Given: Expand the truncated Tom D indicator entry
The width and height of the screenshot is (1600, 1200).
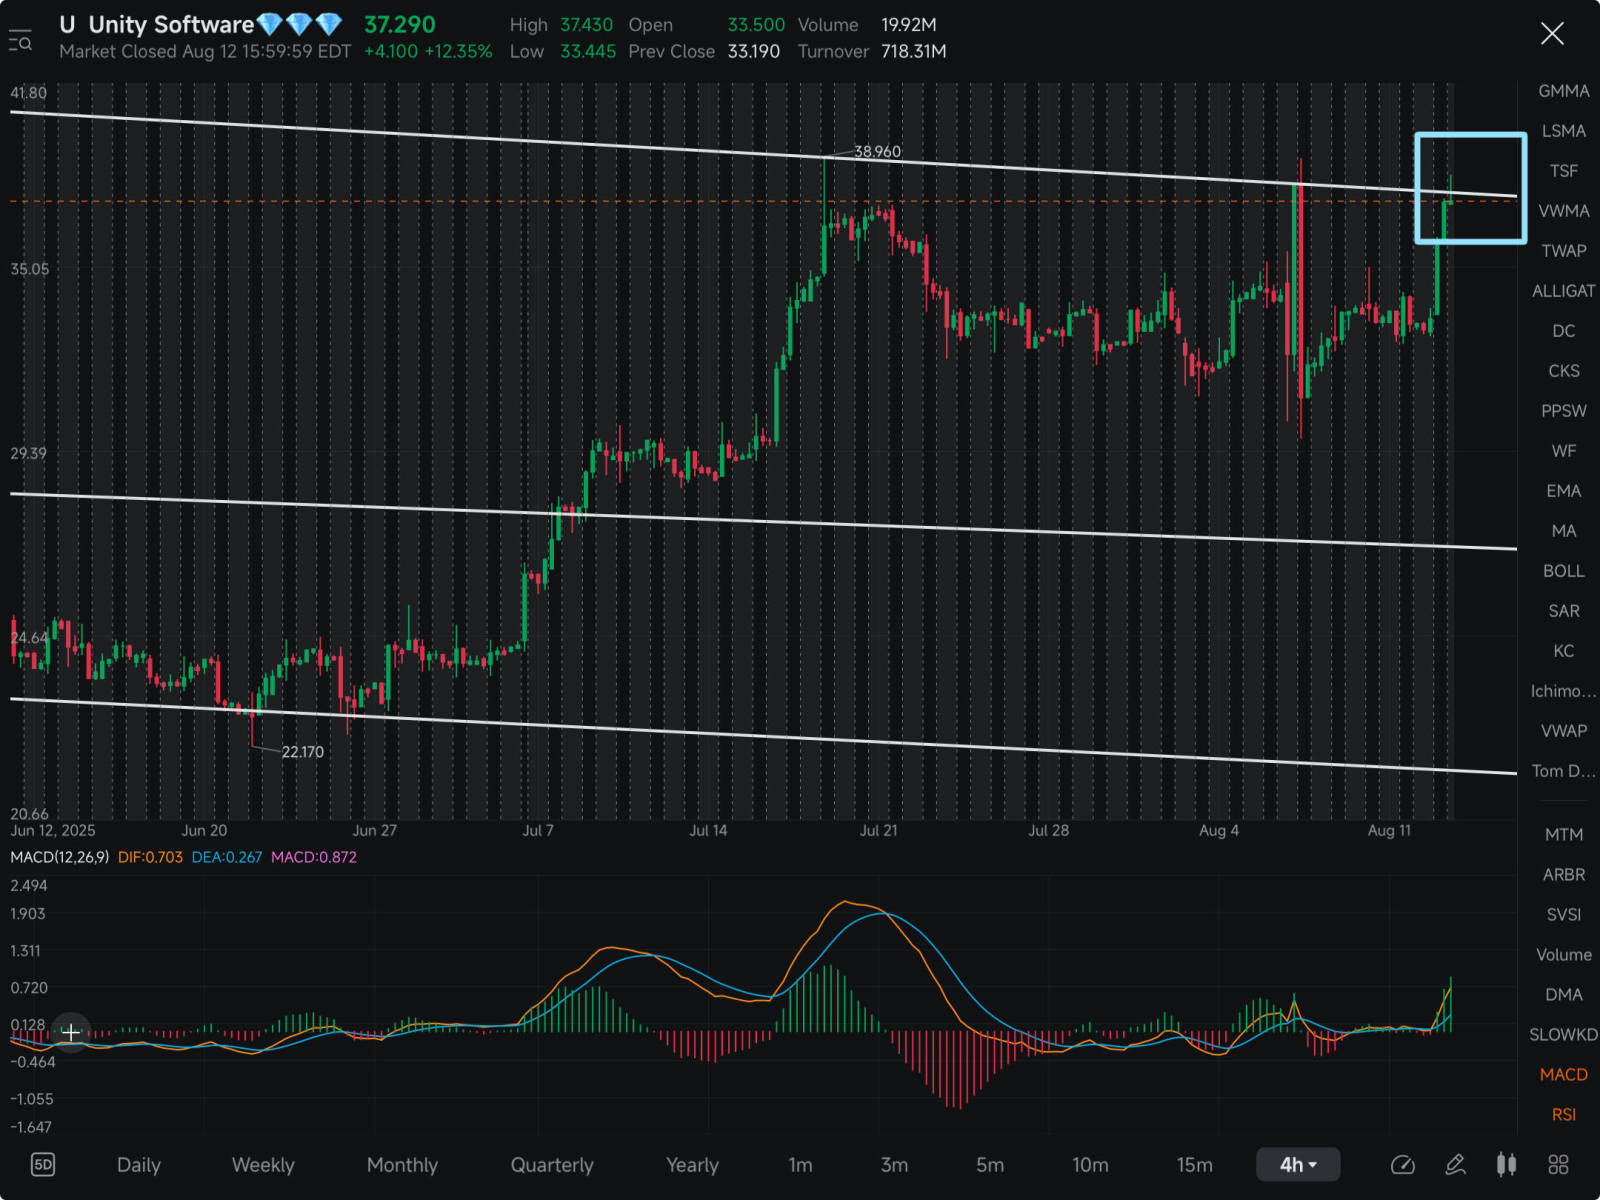Looking at the screenshot, I should click(1563, 771).
